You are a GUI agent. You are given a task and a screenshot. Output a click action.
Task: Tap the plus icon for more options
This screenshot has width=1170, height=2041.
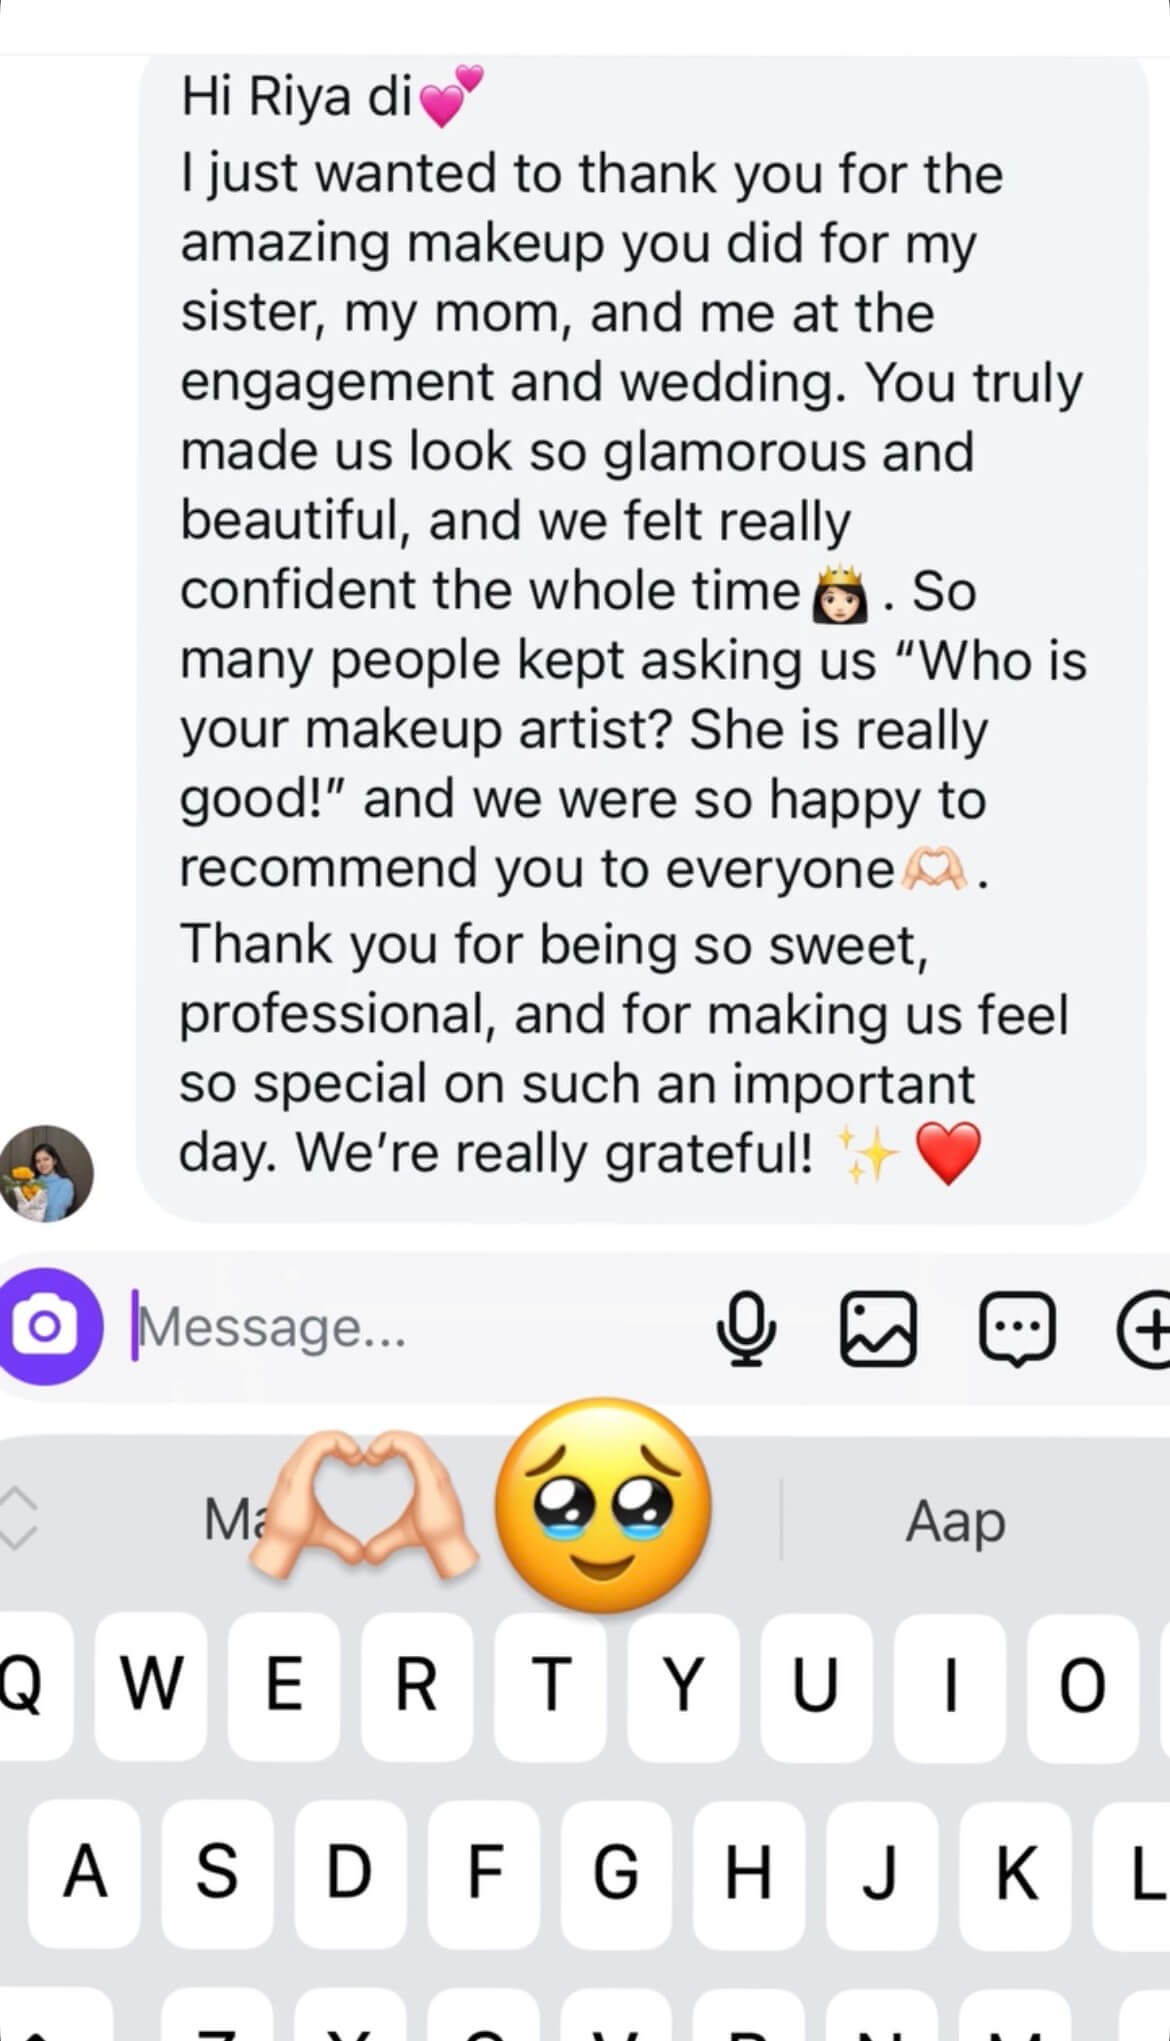pos(1145,1328)
